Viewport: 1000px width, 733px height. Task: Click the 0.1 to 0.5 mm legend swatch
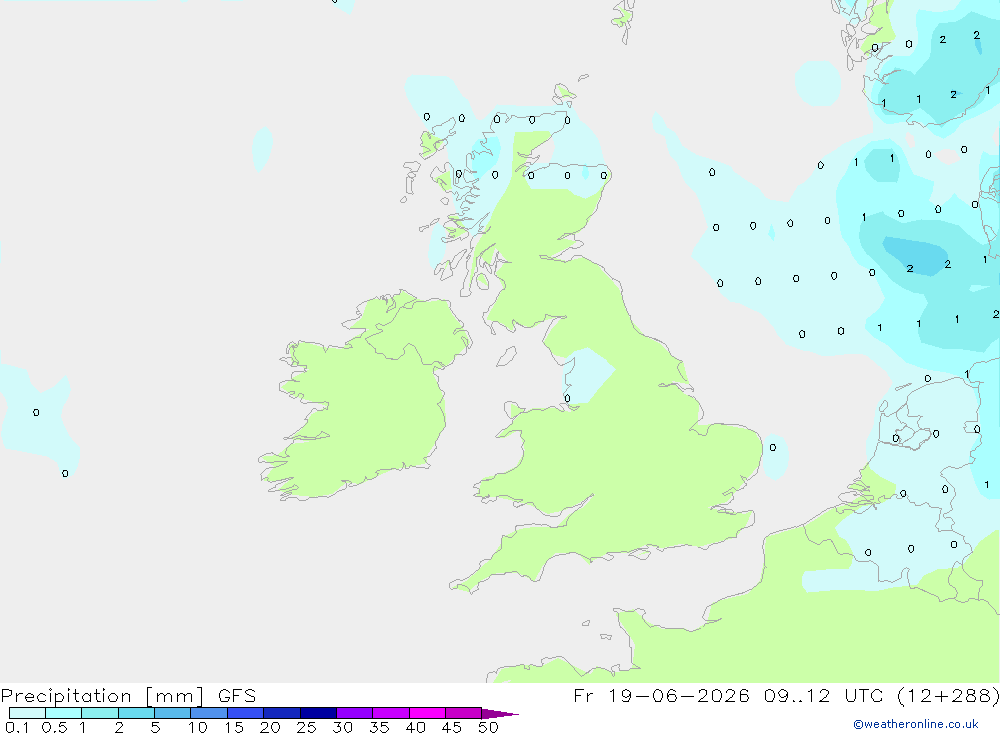(x=27, y=713)
